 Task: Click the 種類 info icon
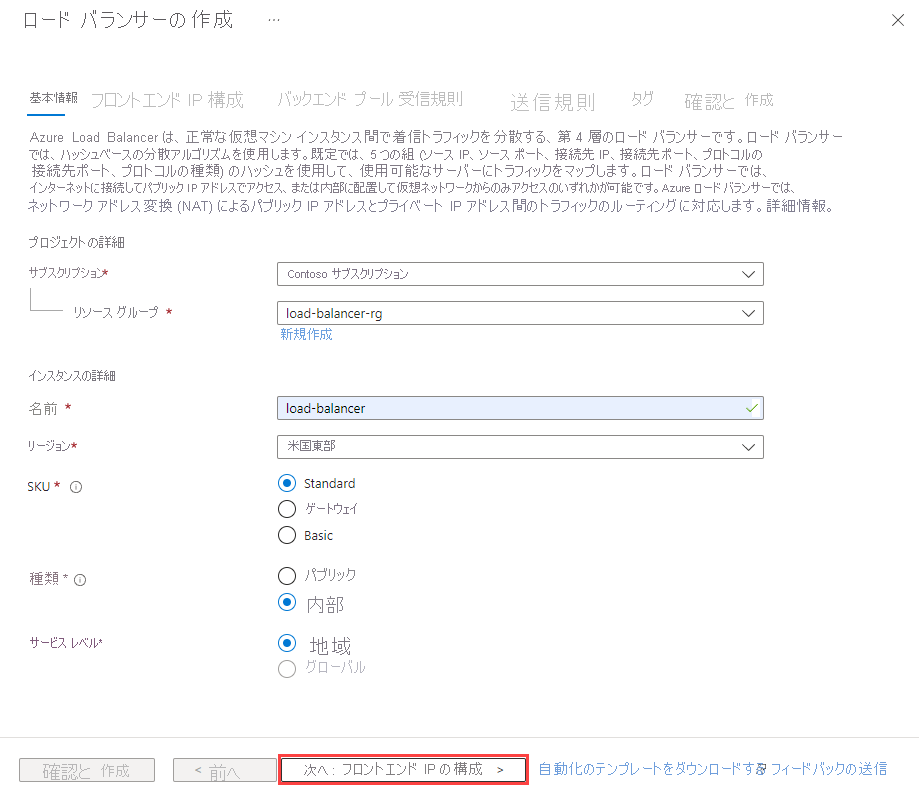click(x=80, y=580)
